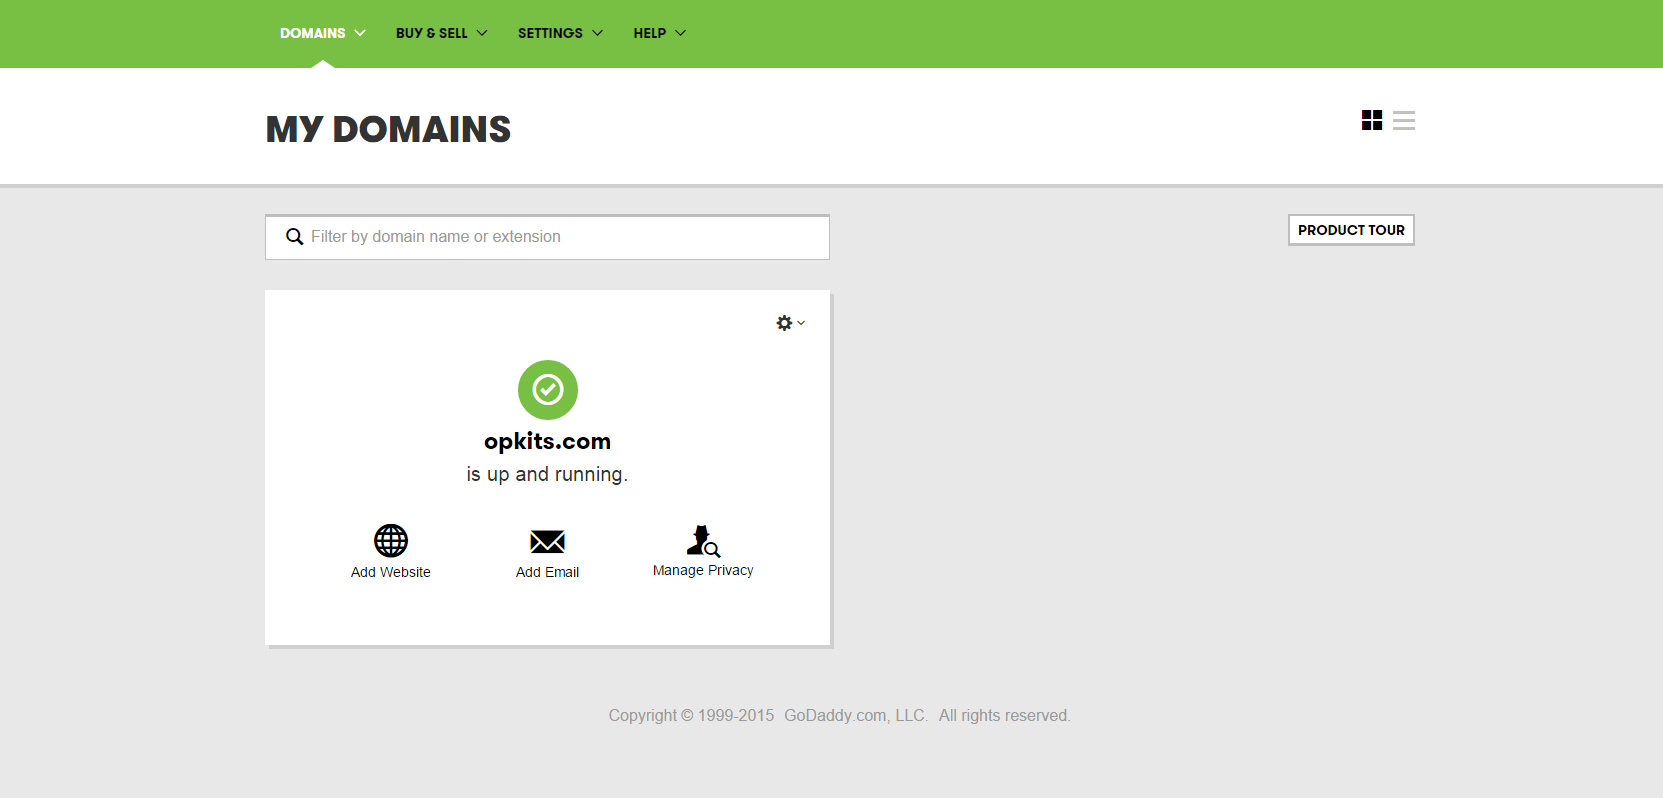This screenshot has height=798, width=1663.
Task: Click the green checkmark status icon
Action: pos(548,390)
